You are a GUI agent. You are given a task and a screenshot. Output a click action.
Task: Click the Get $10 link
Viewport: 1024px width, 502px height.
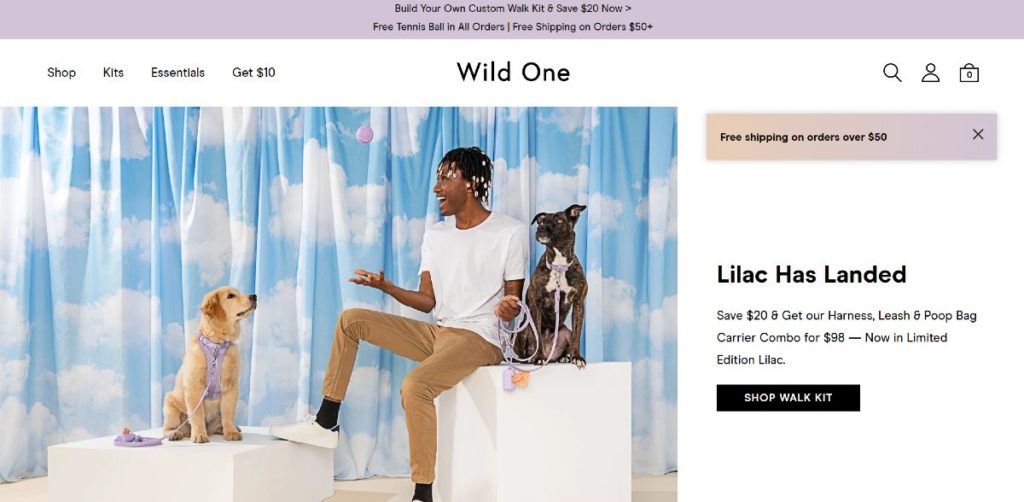(x=254, y=72)
